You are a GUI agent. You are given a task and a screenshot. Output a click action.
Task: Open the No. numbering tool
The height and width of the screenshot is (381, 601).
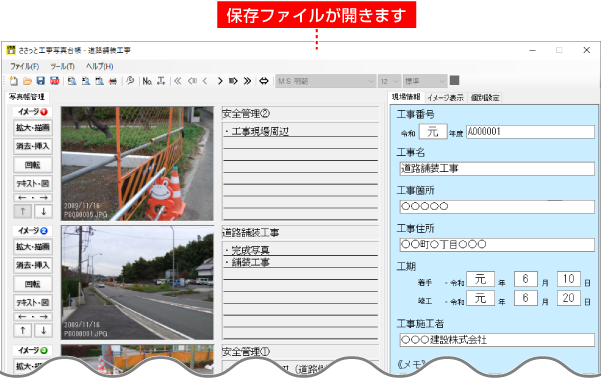(x=147, y=81)
